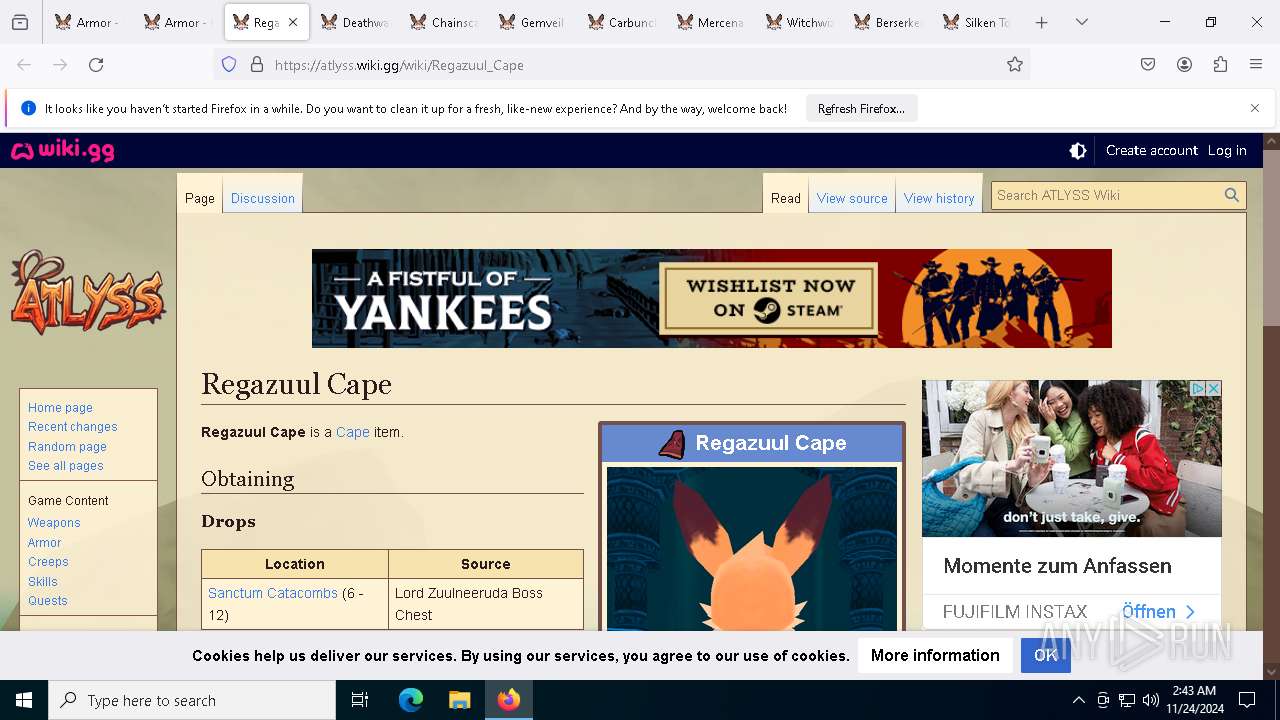1280x720 pixels.
Task: Open Windows Start menu
Action: 24,700
